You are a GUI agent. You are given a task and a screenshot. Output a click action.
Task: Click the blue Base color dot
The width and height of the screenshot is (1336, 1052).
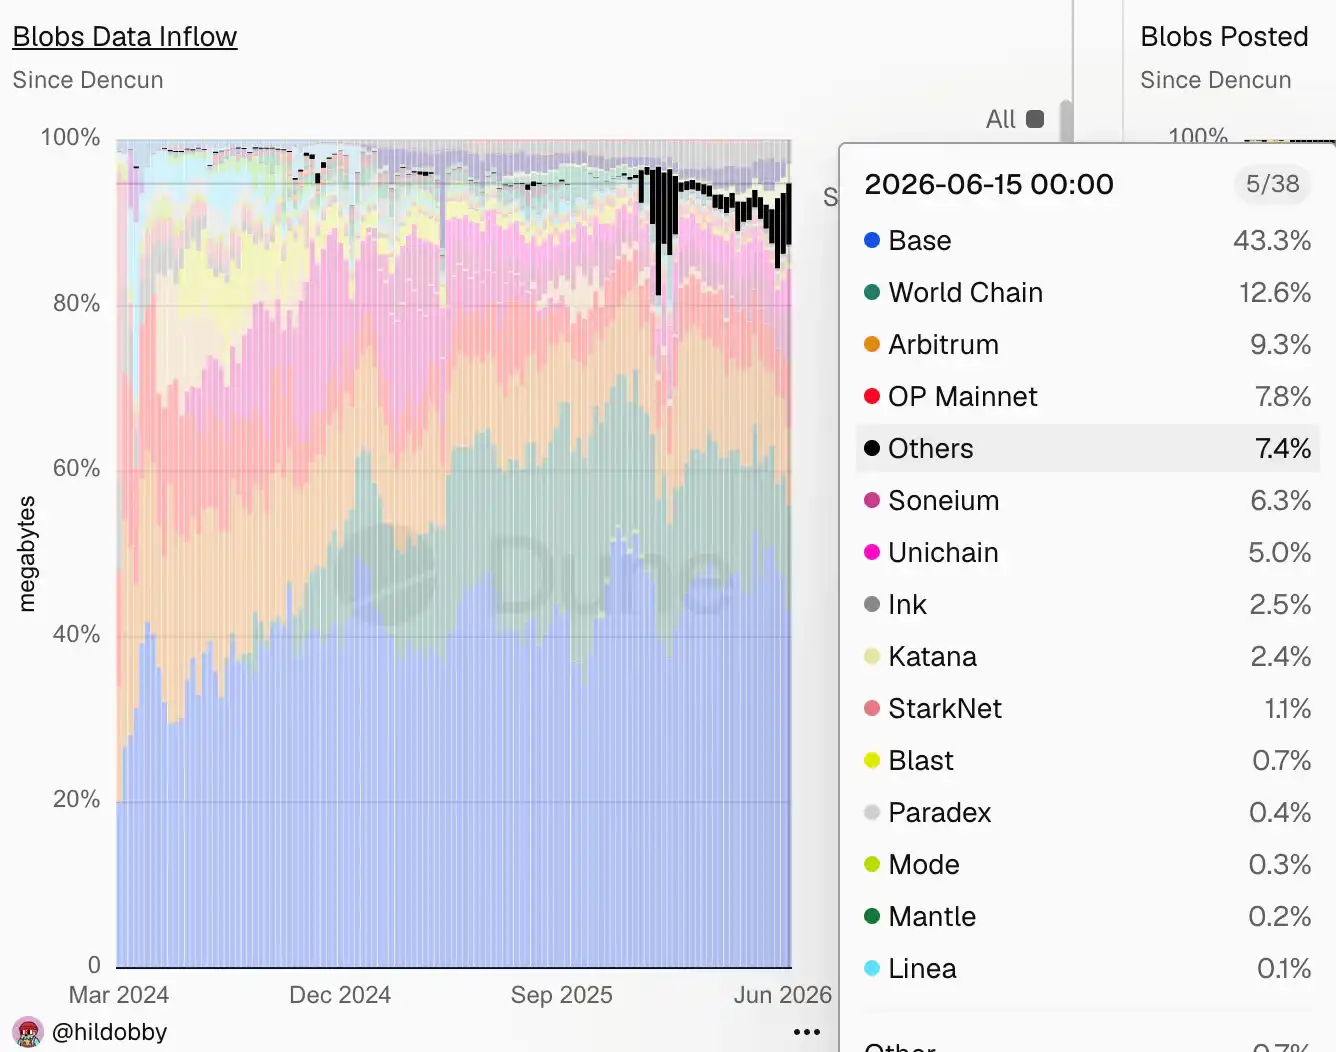872,240
